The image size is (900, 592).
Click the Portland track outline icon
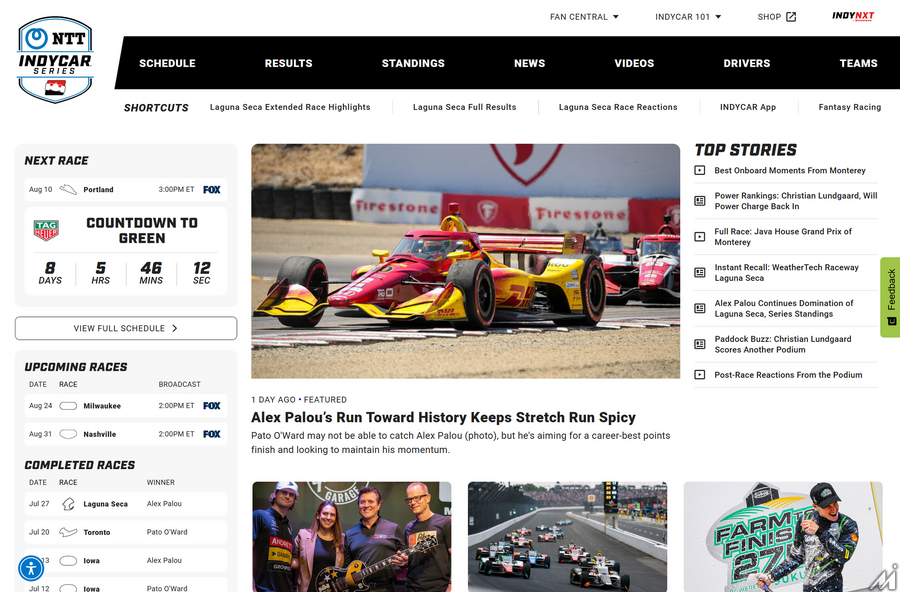point(68,189)
